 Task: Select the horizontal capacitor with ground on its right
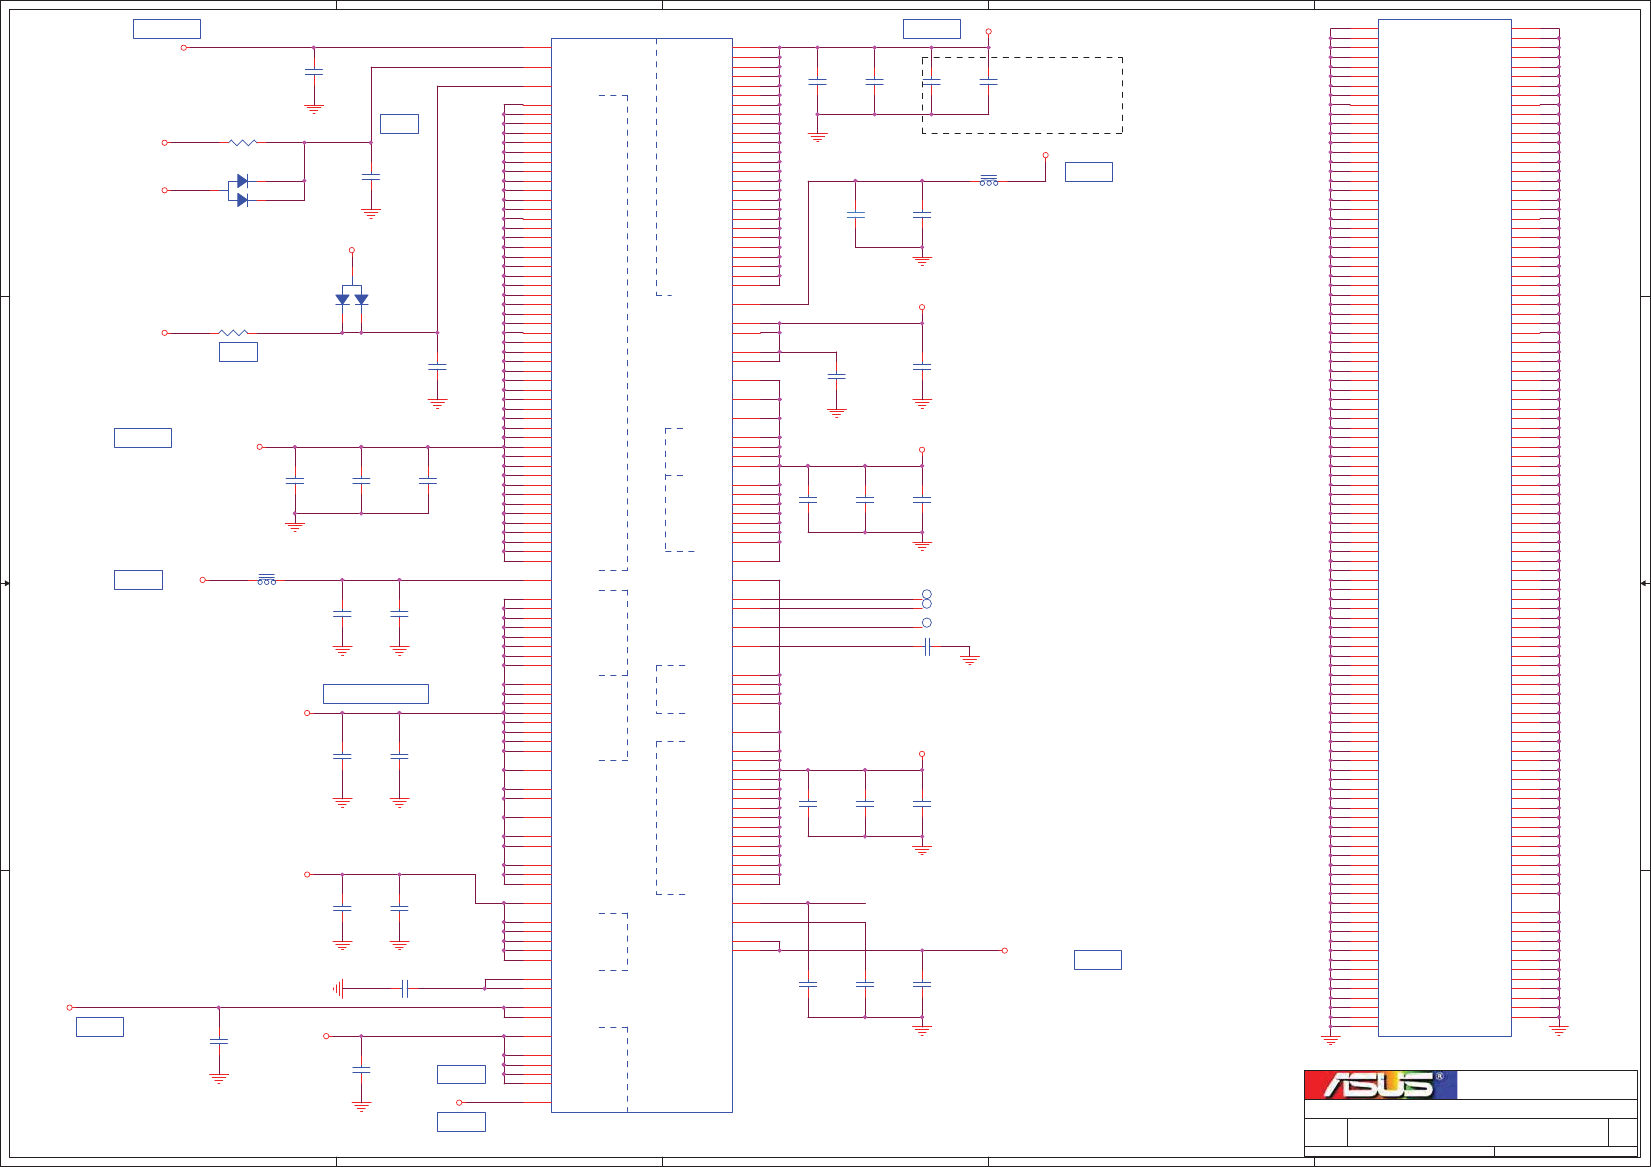click(928, 647)
